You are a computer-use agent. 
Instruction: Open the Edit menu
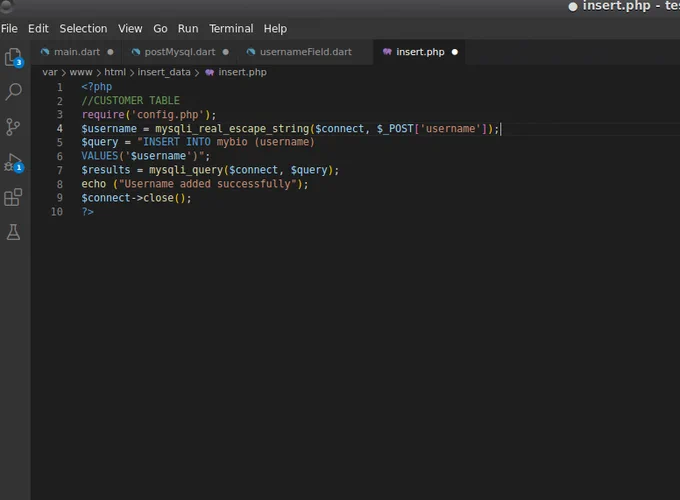click(38, 29)
